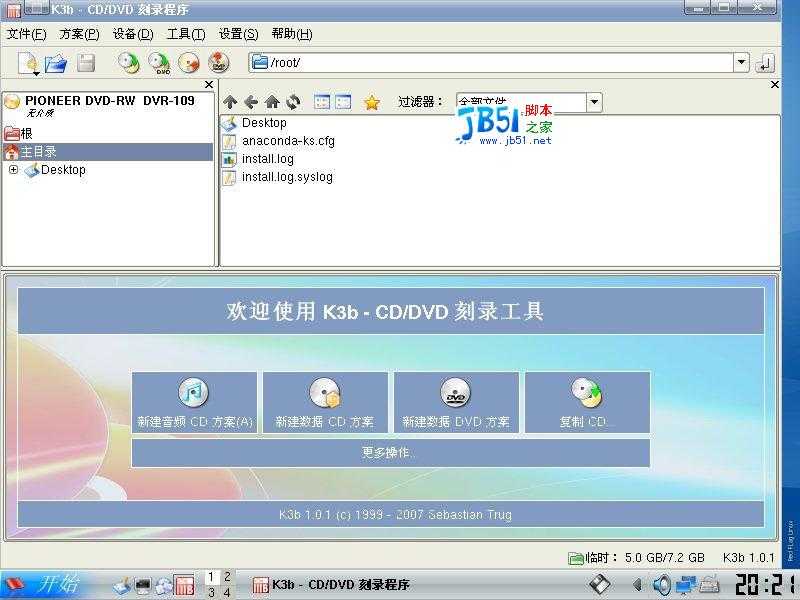Click the copy CD tile
Image resolution: width=800 pixels, height=600 pixels.
[587, 403]
